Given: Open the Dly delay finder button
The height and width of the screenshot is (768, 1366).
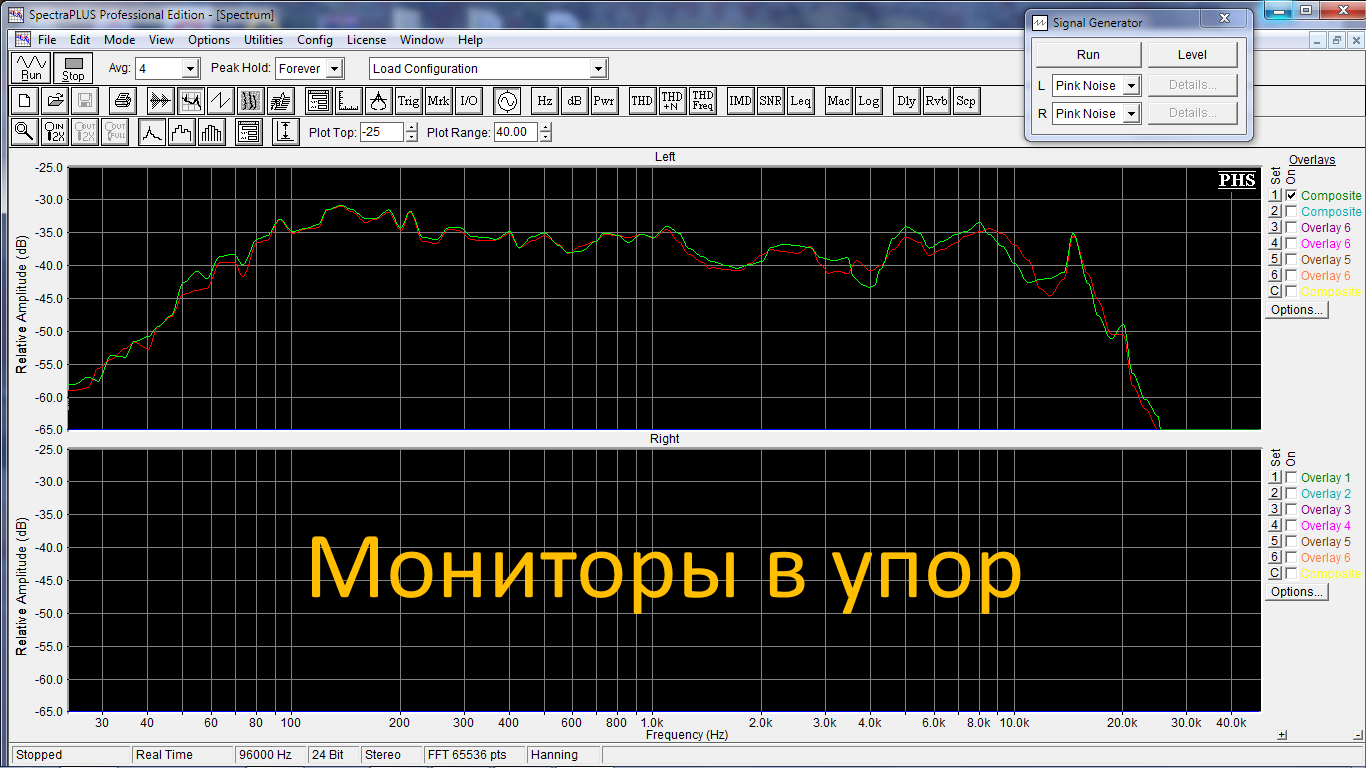Looking at the screenshot, I should 907,101.
